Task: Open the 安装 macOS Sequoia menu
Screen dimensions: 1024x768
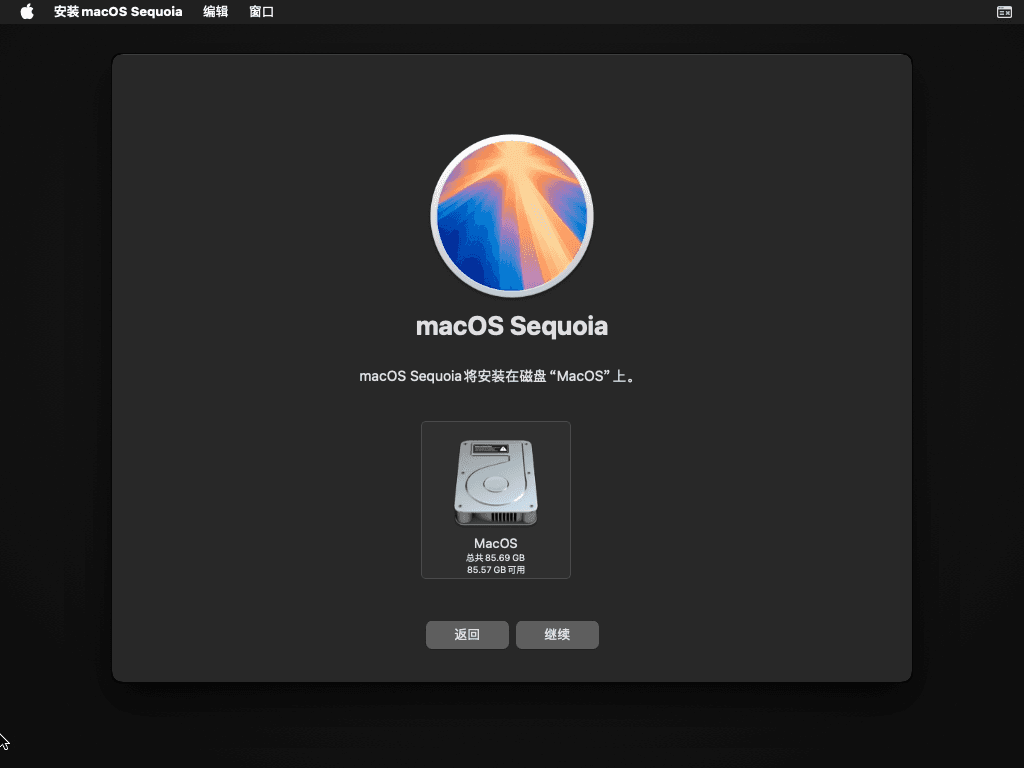Action: point(118,12)
